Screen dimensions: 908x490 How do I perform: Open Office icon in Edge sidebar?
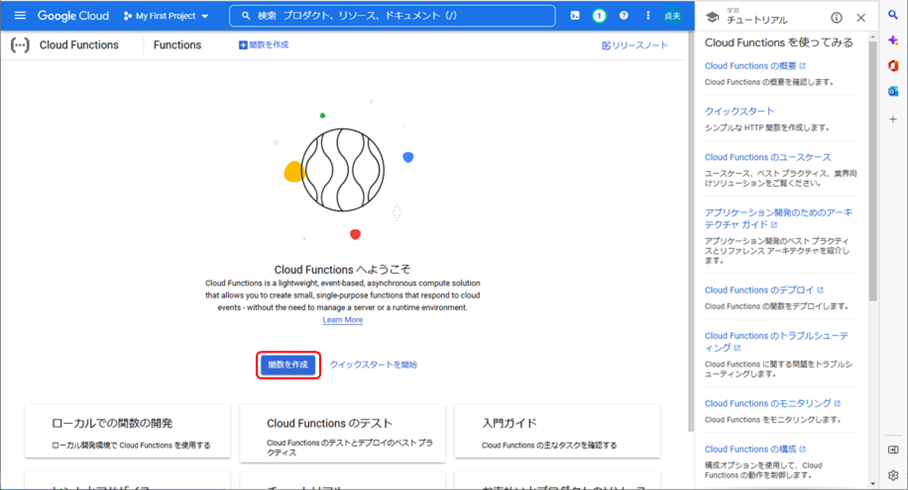click(x=893, y=66)
